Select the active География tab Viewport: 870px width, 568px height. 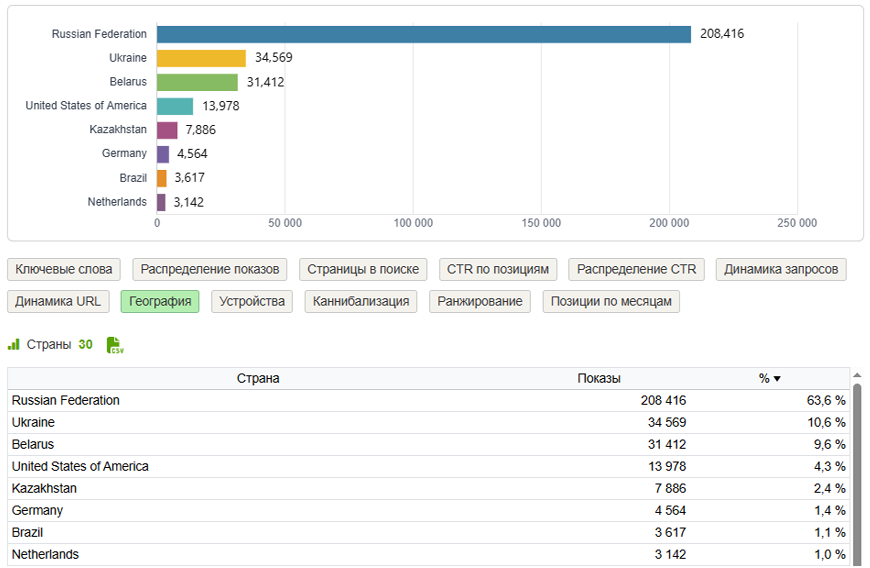click(159, 301)
